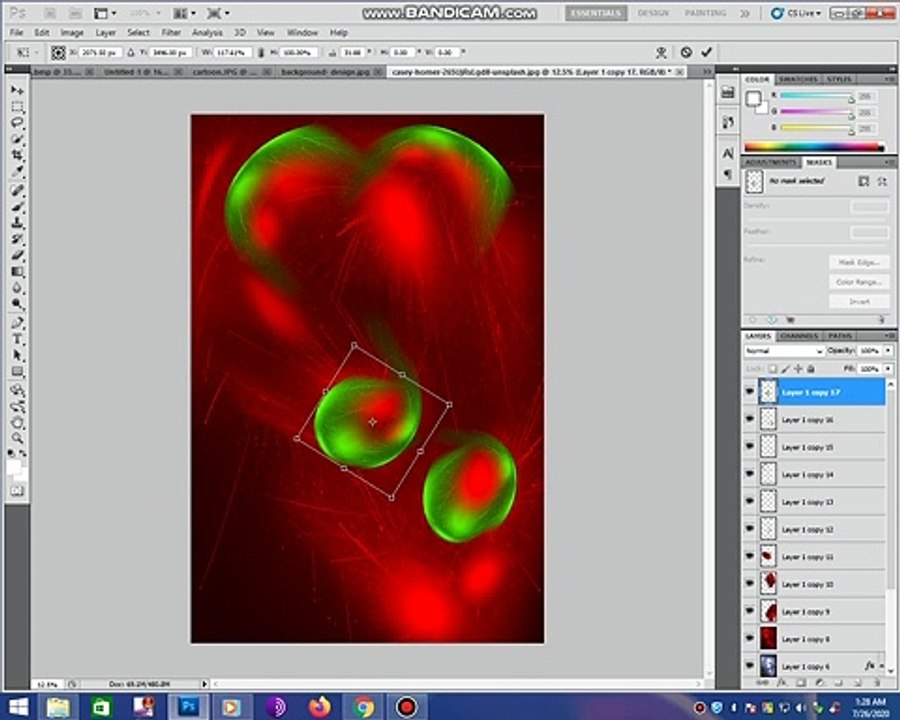Image resolution: width=900 pixels, height=720 pixels.
Task: Open the layer Fill slider arrow
Action: coord(888,369)
